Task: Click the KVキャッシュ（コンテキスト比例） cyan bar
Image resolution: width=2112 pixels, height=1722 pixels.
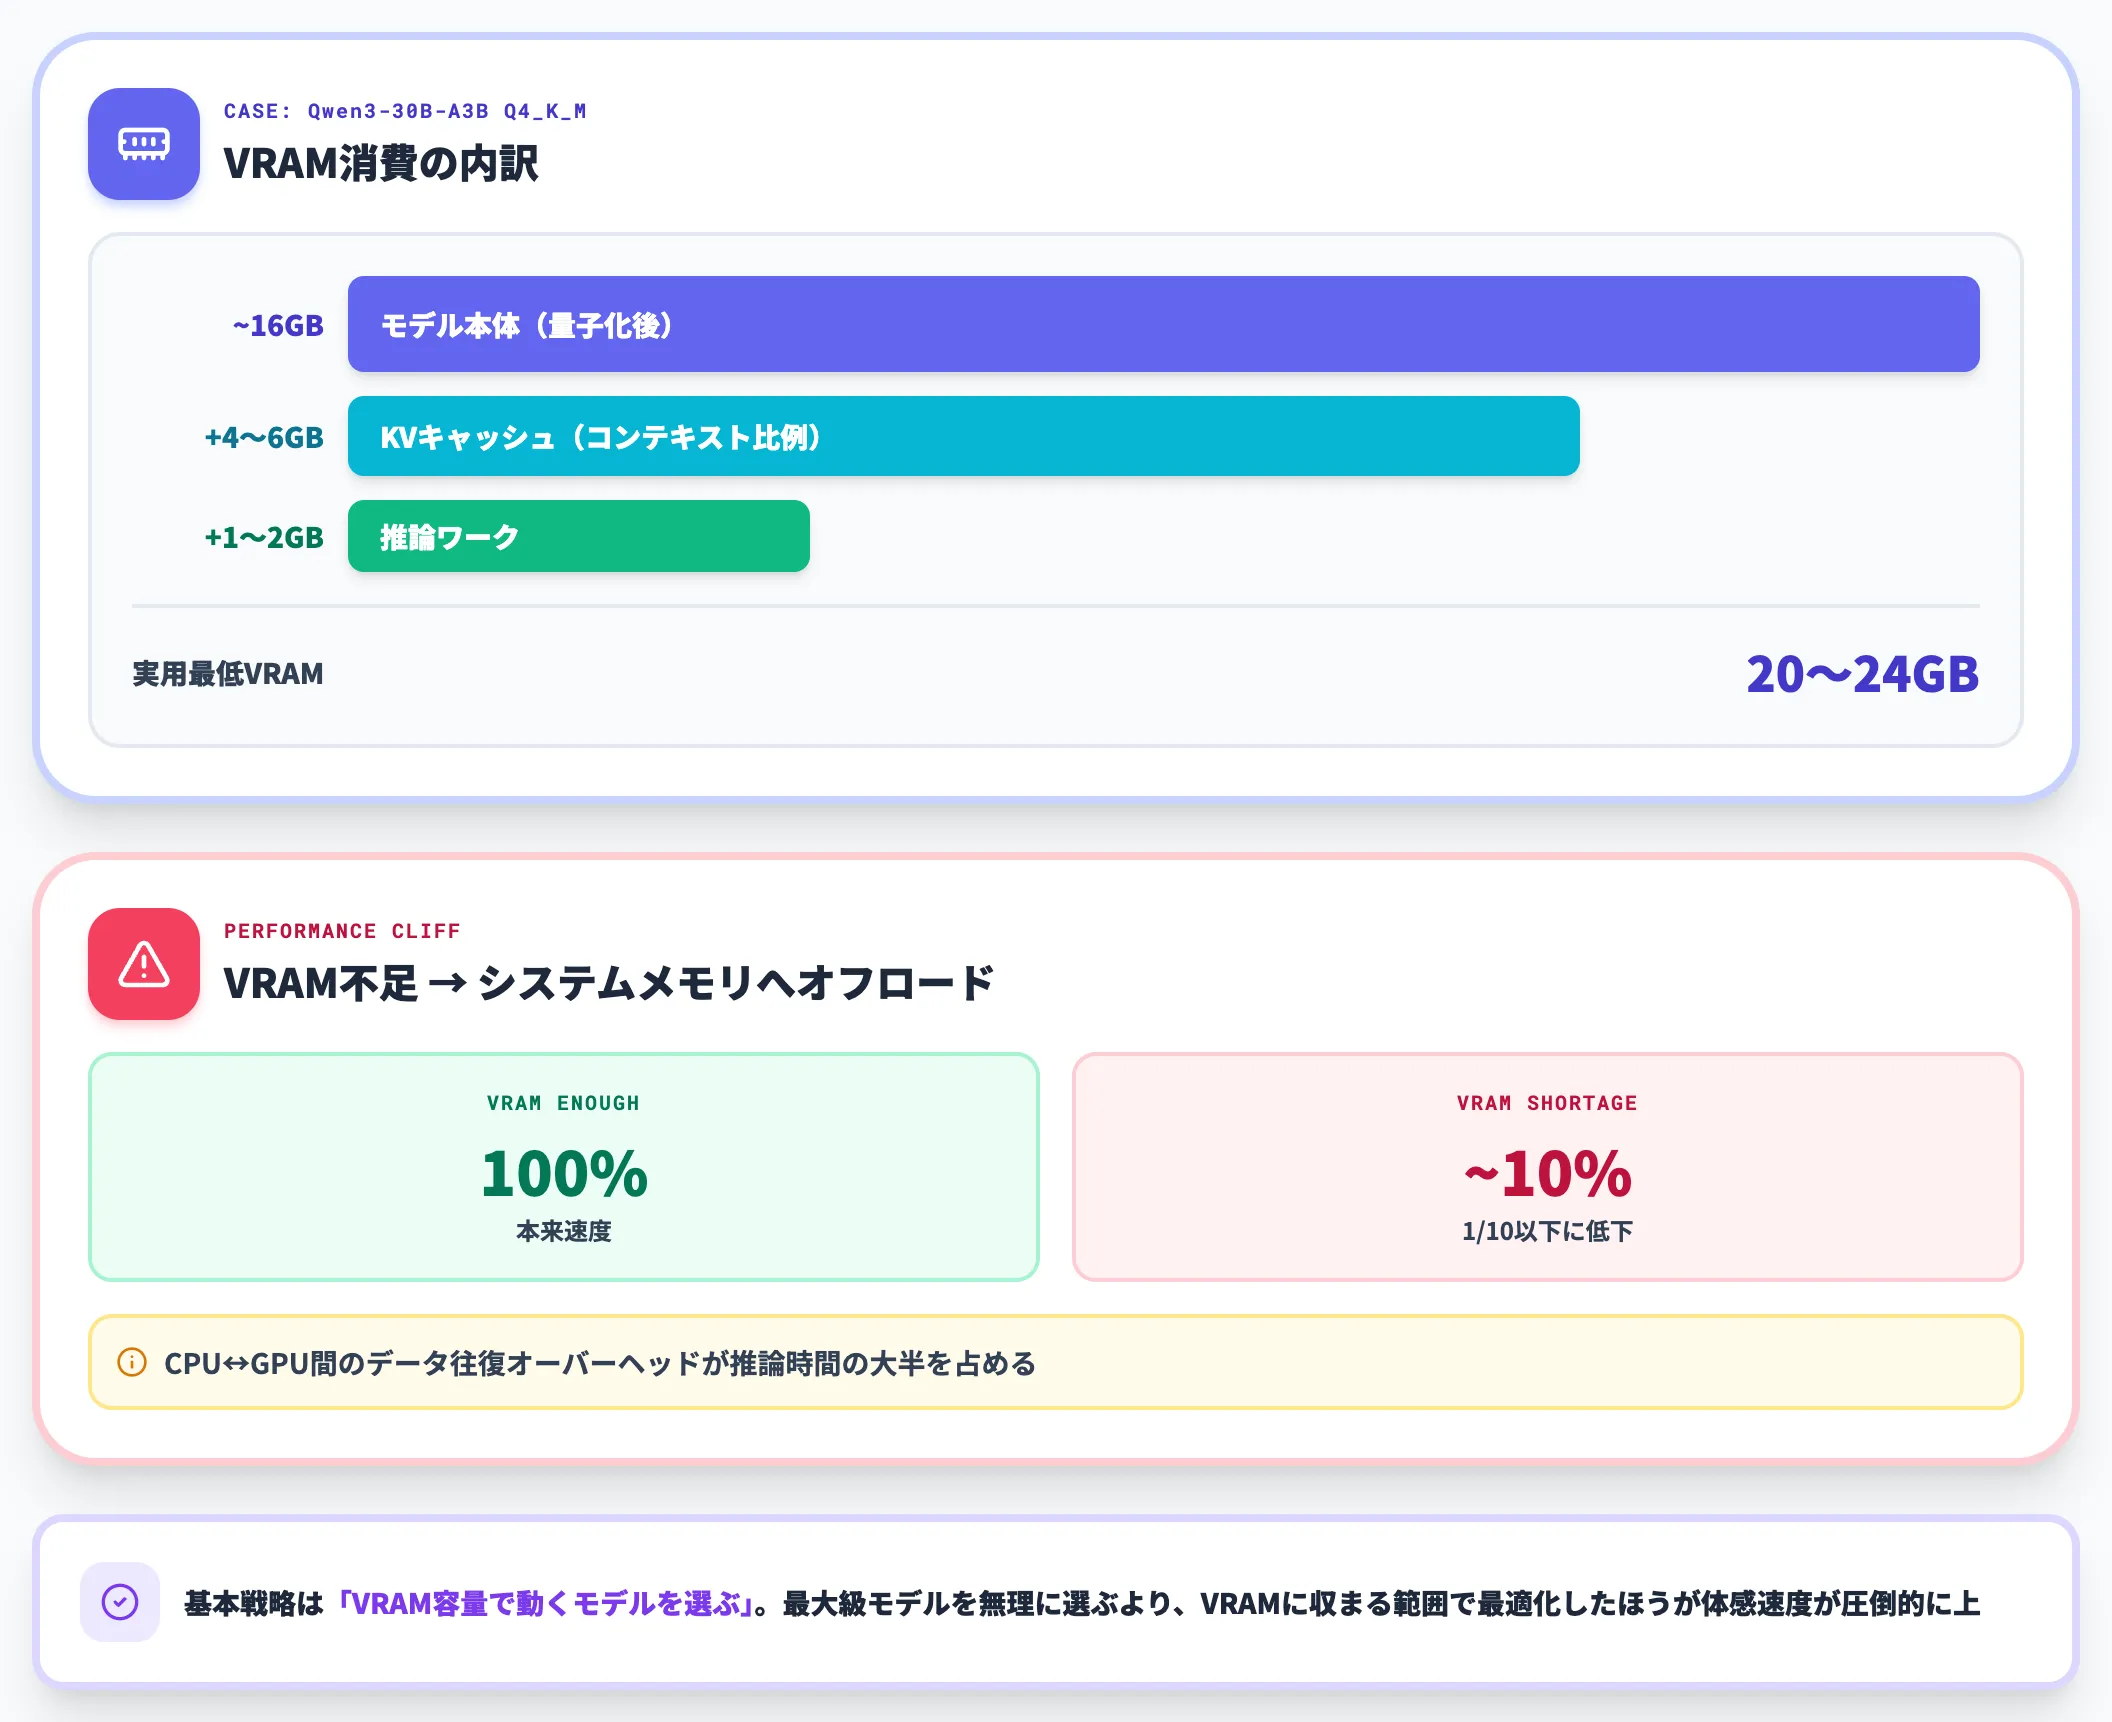Action: (964, 436)
